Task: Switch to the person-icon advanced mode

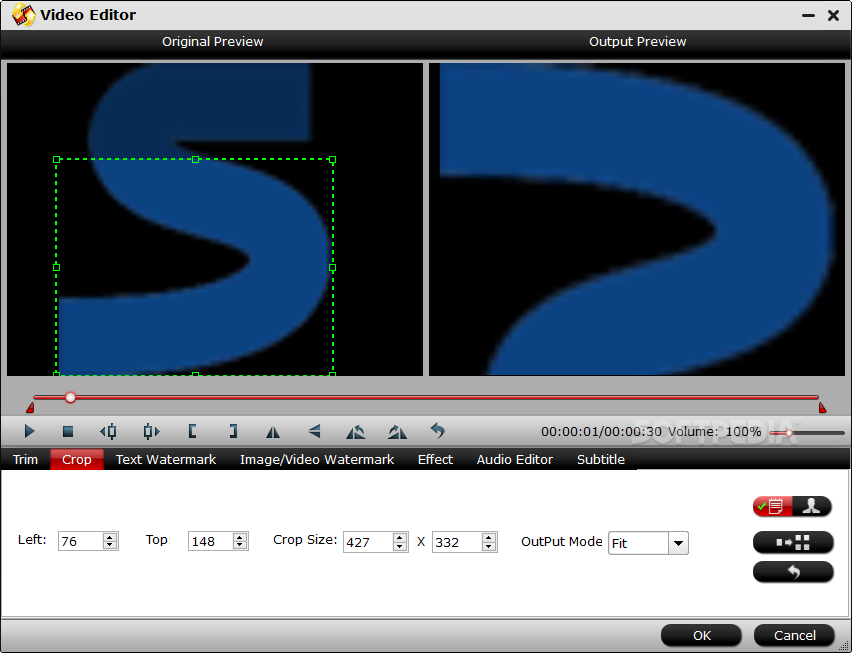Action: [x=812, y=506]
